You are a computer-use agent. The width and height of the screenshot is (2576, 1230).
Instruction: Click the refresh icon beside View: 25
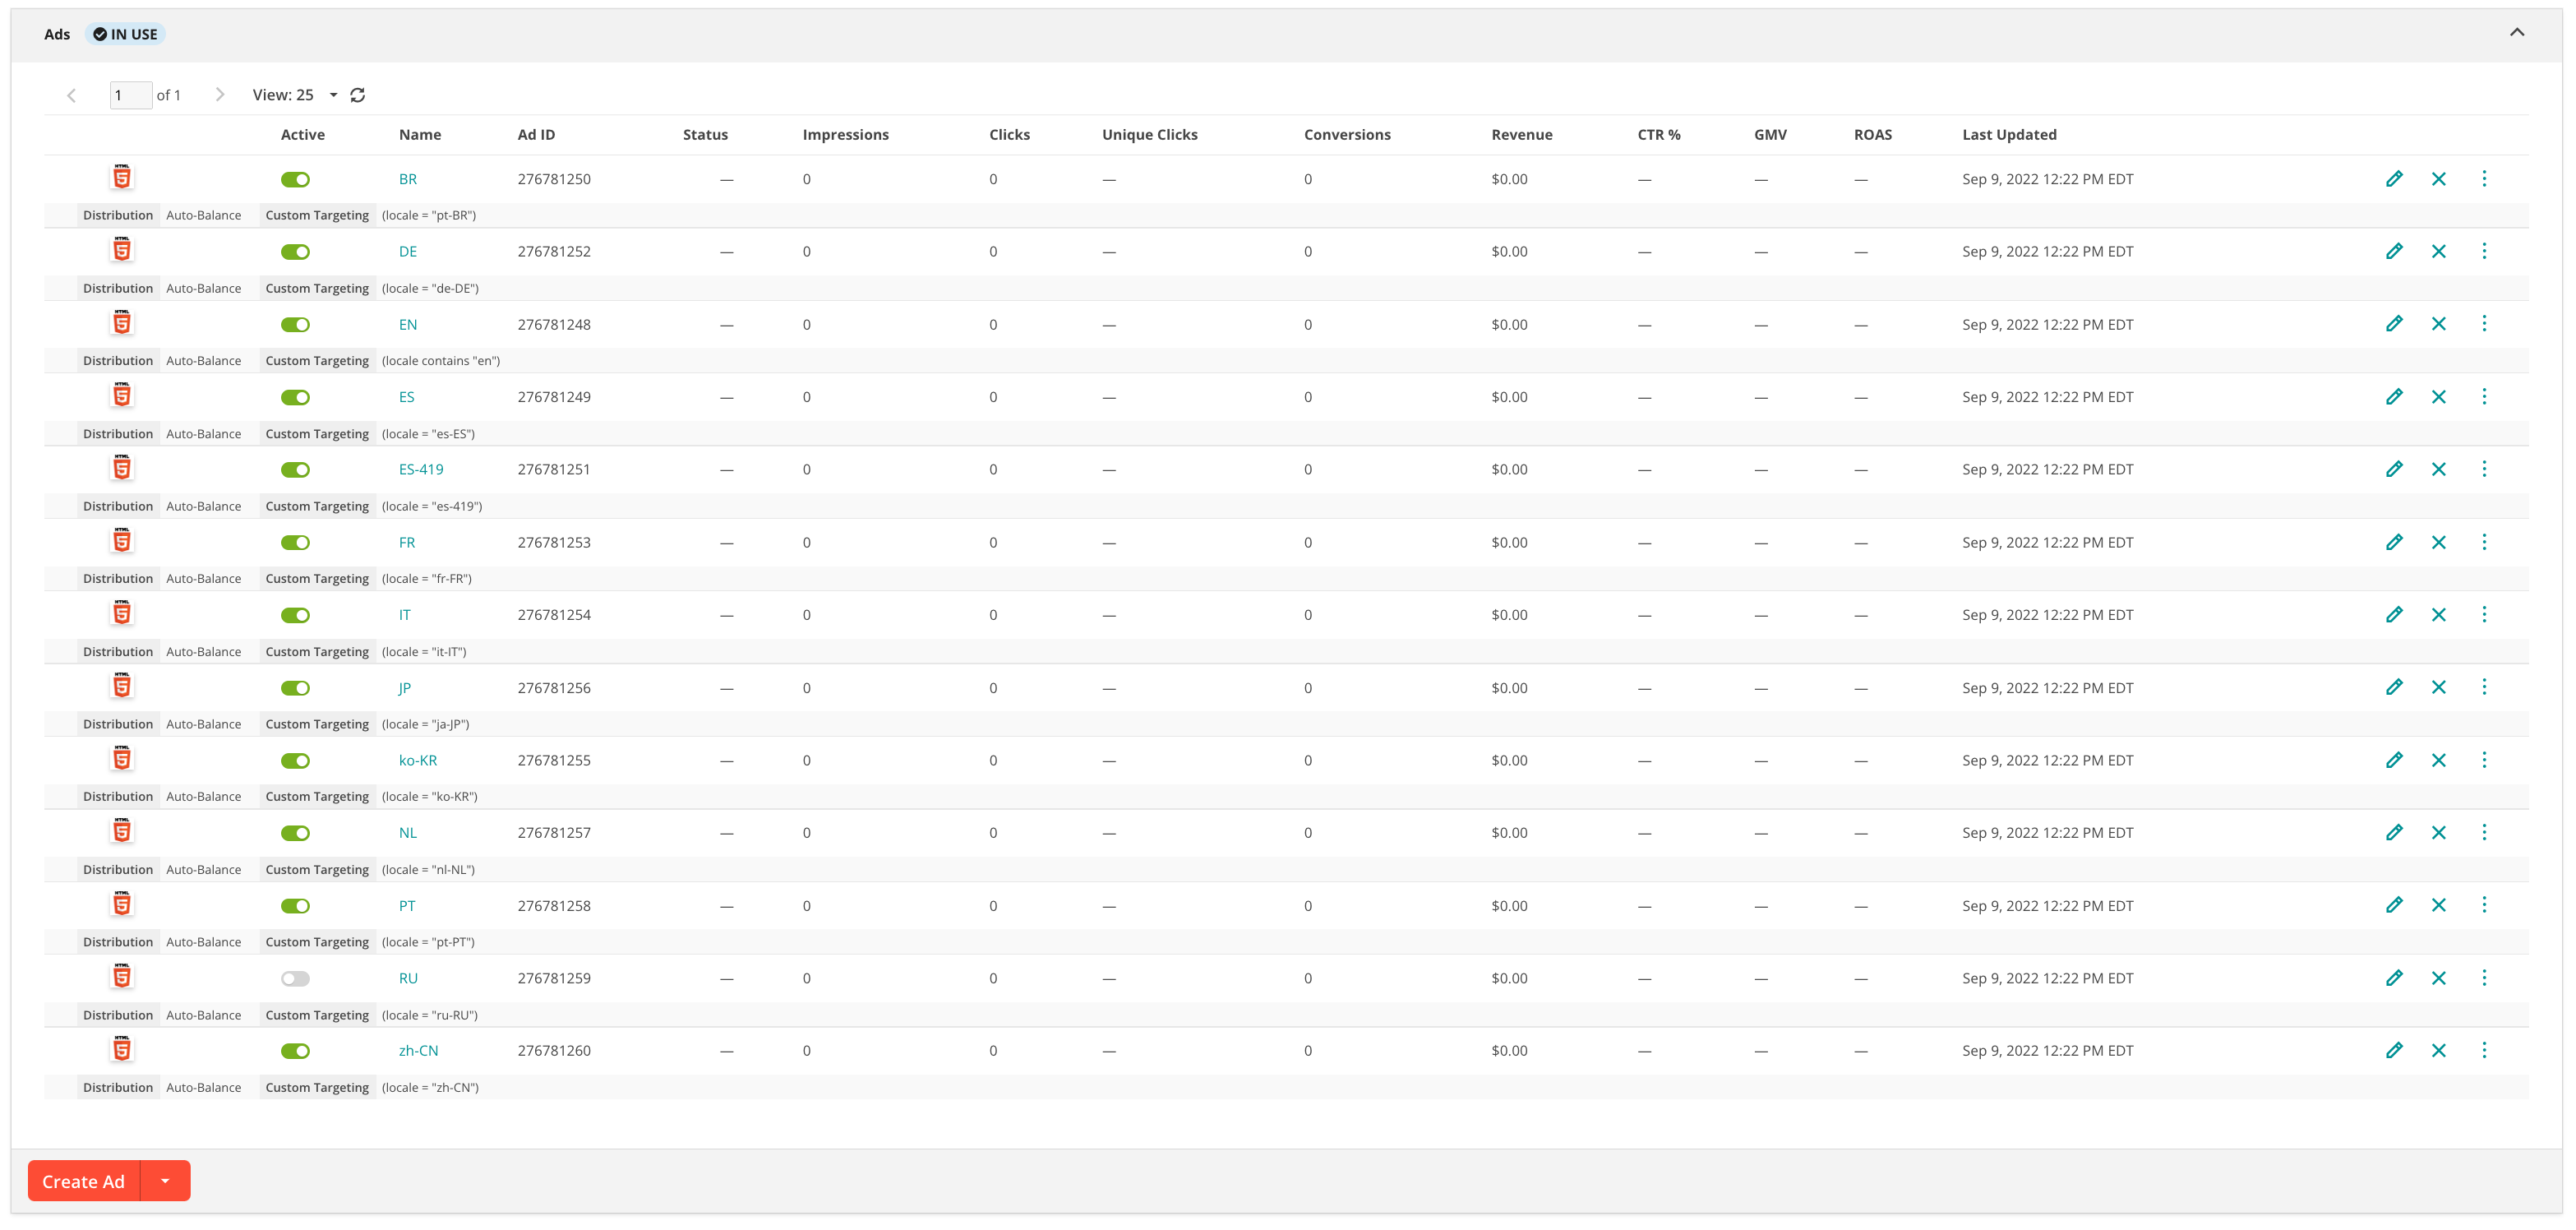[x=358, y=95]
